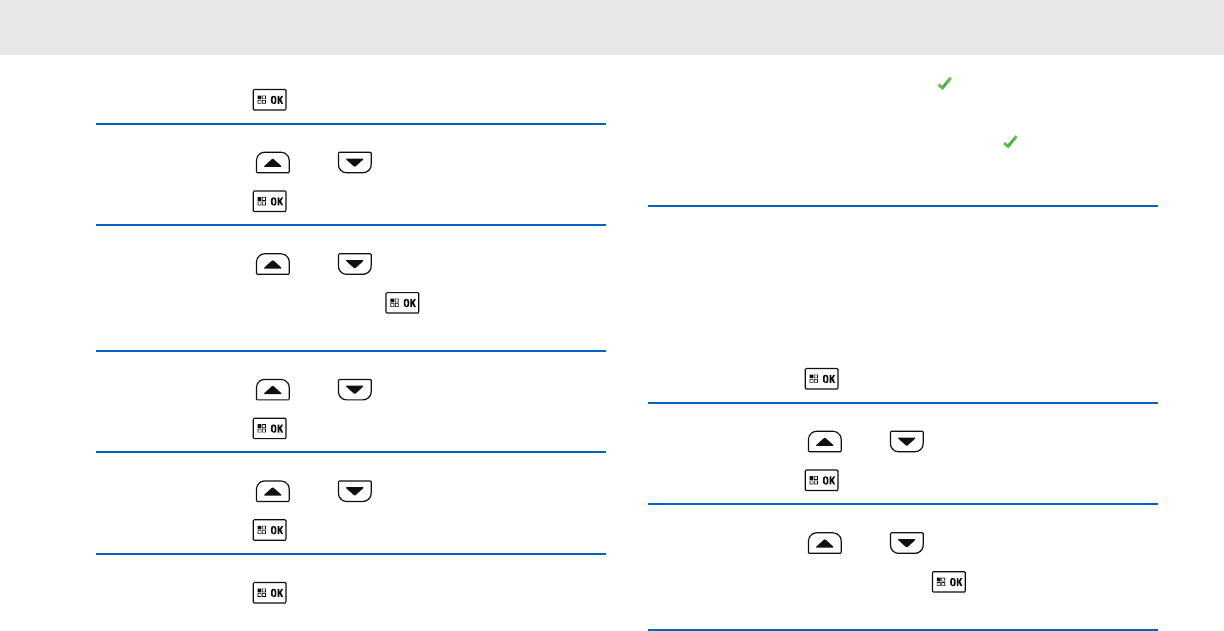Click the indented OK key icon in left column
The width and height of the screenshot is (1224, 631).
[x=403, y=302]
